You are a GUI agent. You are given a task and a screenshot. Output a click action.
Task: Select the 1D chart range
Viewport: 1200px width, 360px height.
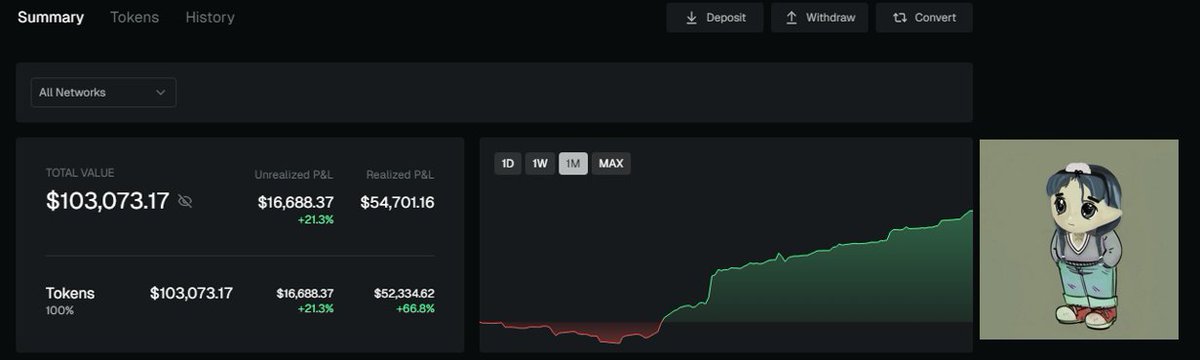point(508,163)
